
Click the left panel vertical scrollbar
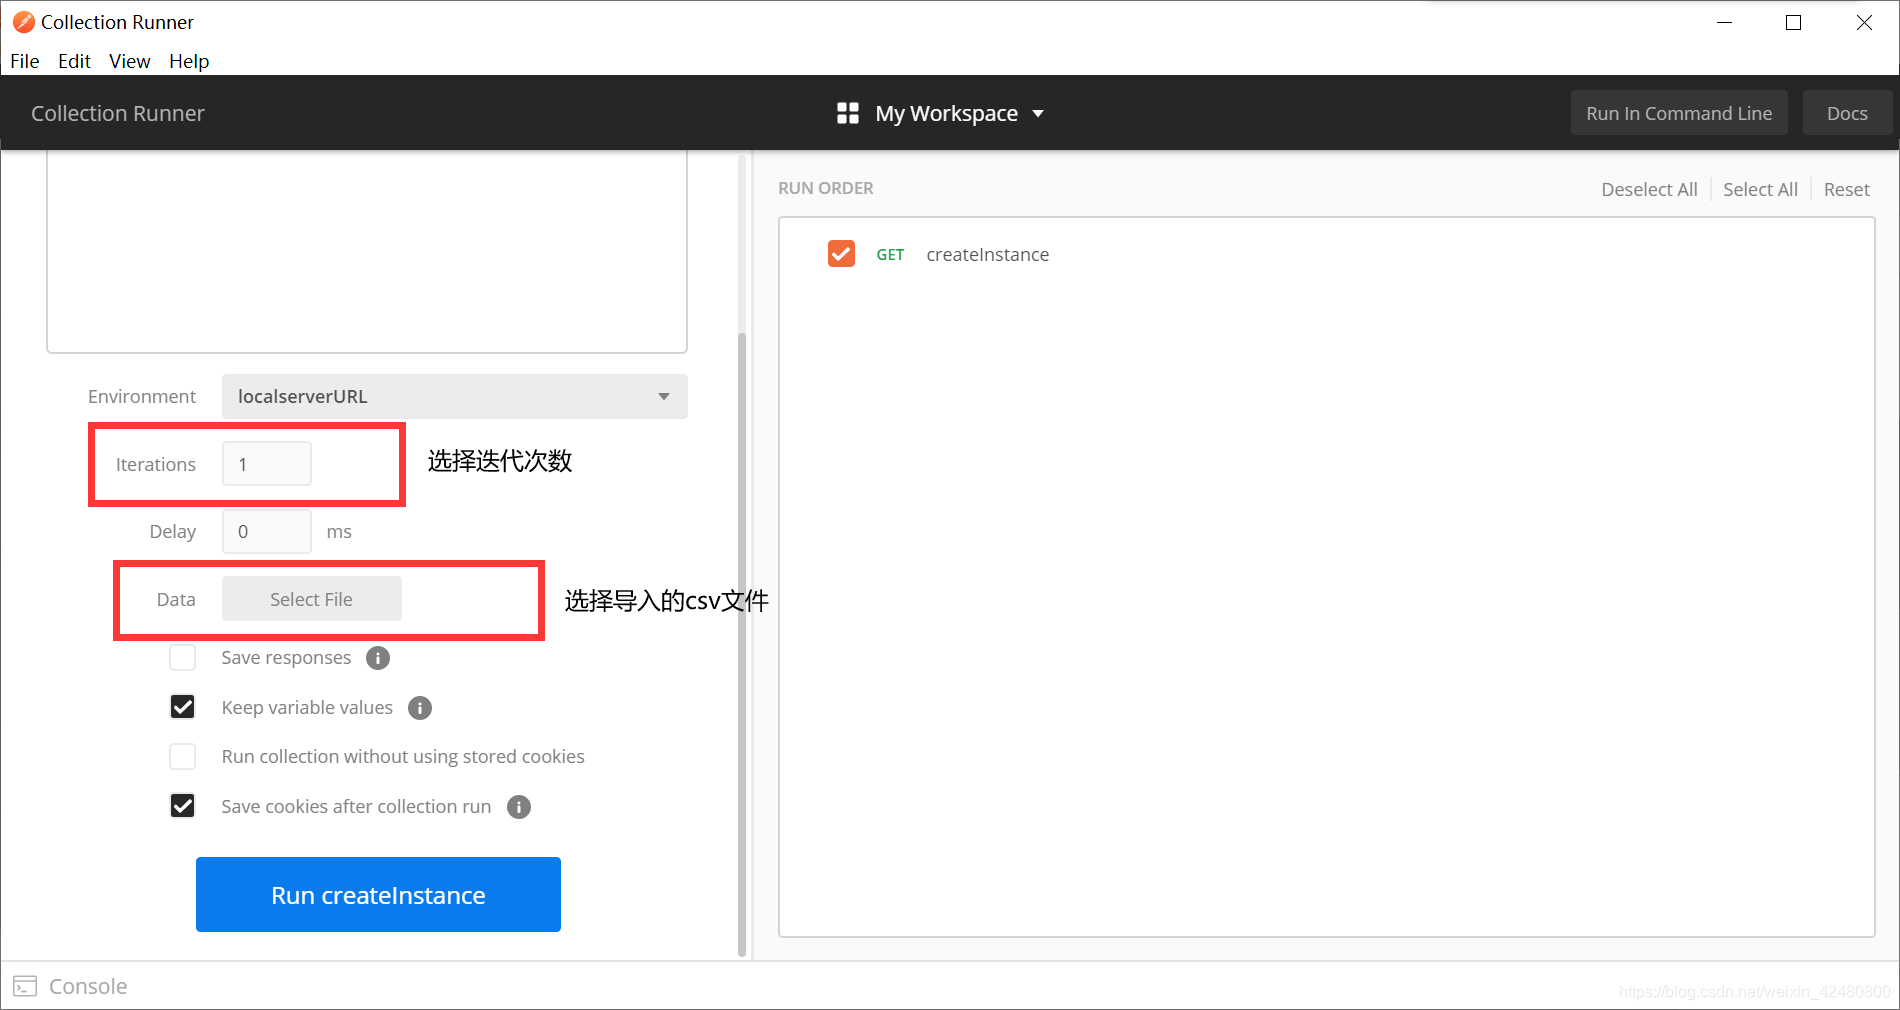tap(742, 645)
